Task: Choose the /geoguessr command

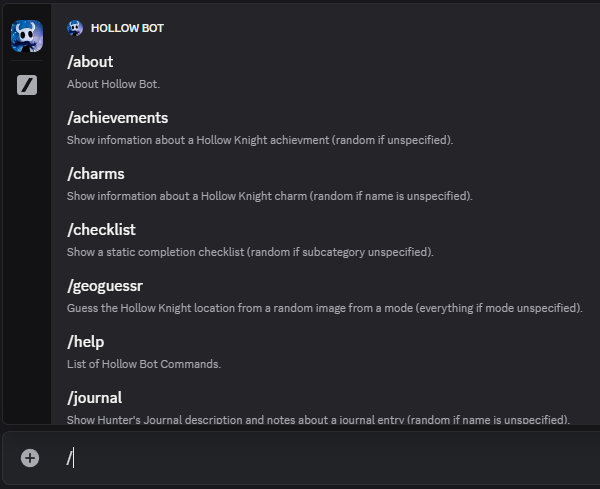Action: tap(325, 296)
